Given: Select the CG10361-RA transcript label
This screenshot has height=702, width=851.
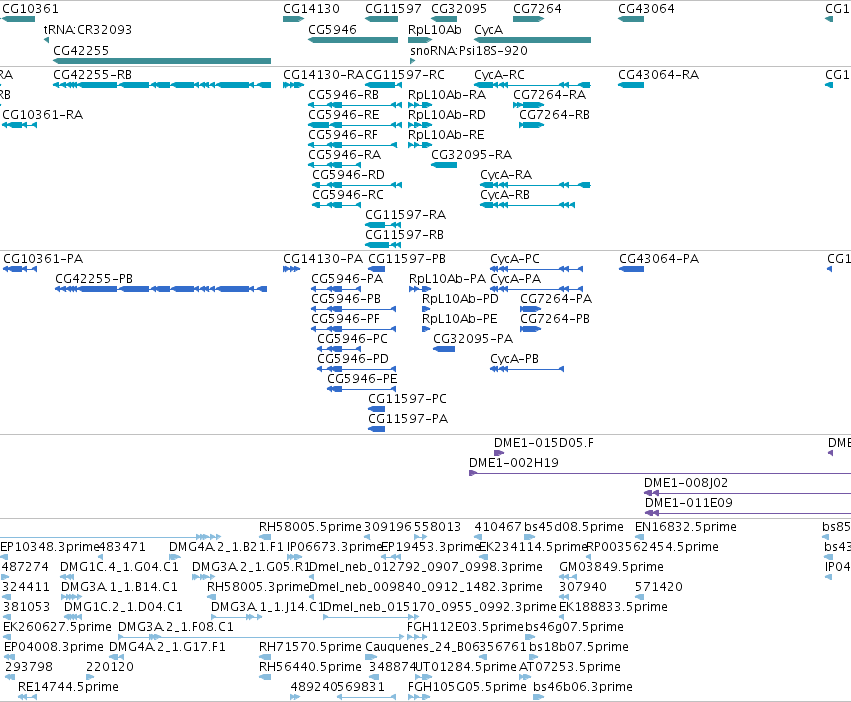Looking at the screenshot, I should tap(42, 115).
